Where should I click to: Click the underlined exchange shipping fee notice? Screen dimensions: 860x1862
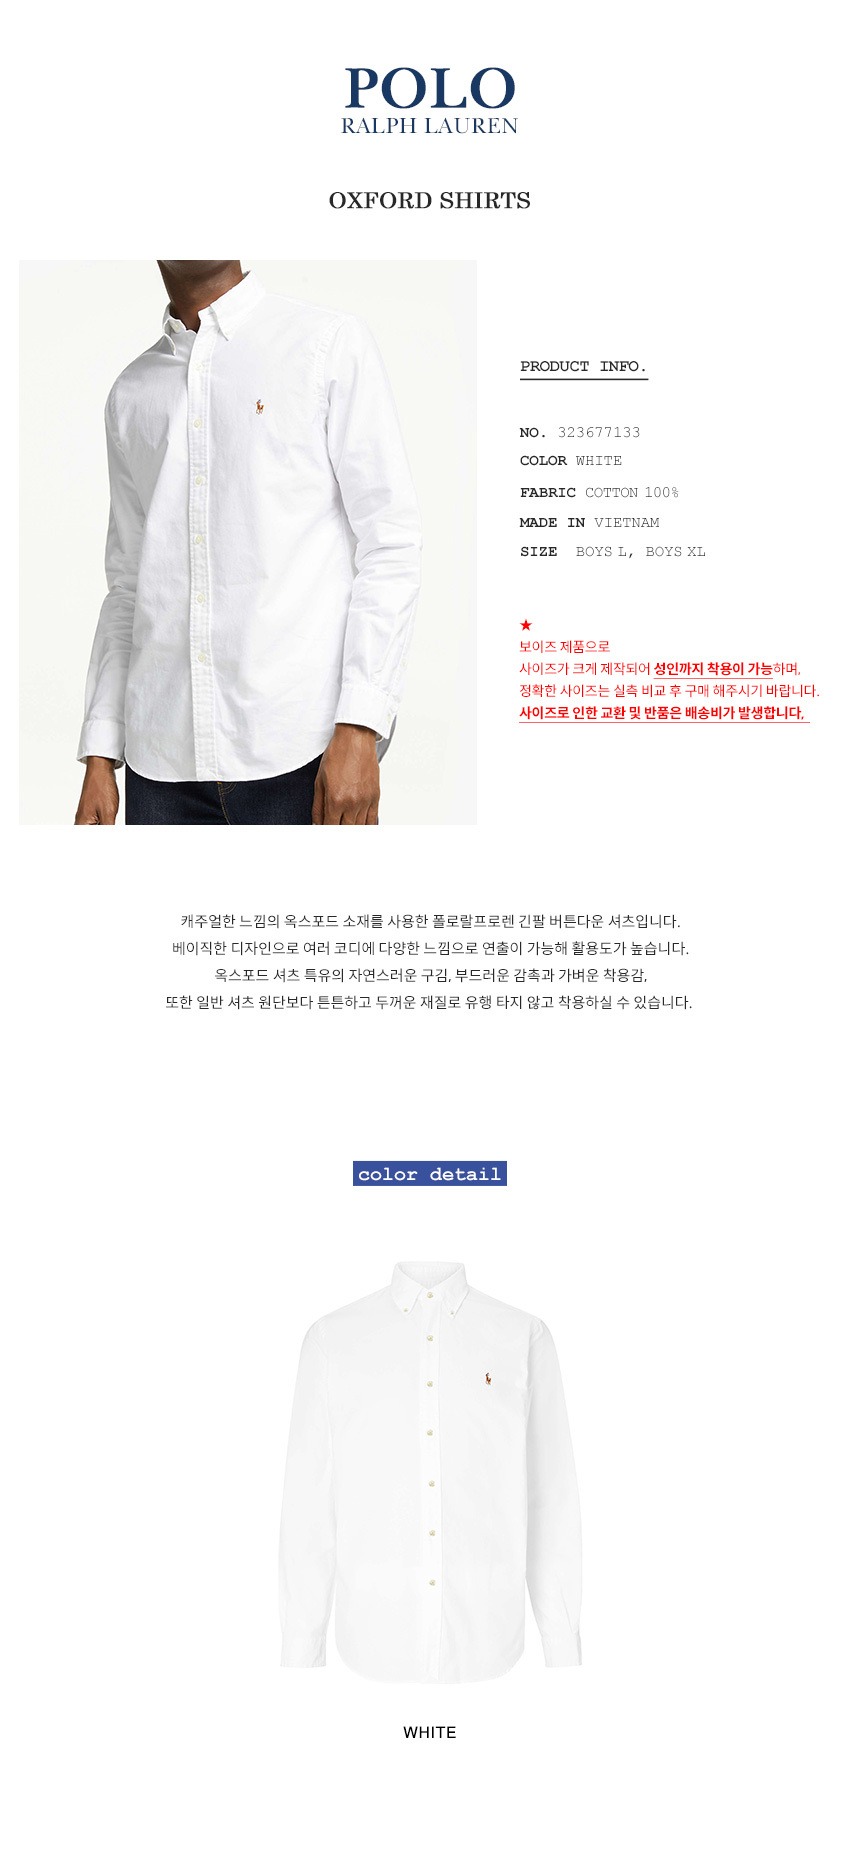[663, 713]
